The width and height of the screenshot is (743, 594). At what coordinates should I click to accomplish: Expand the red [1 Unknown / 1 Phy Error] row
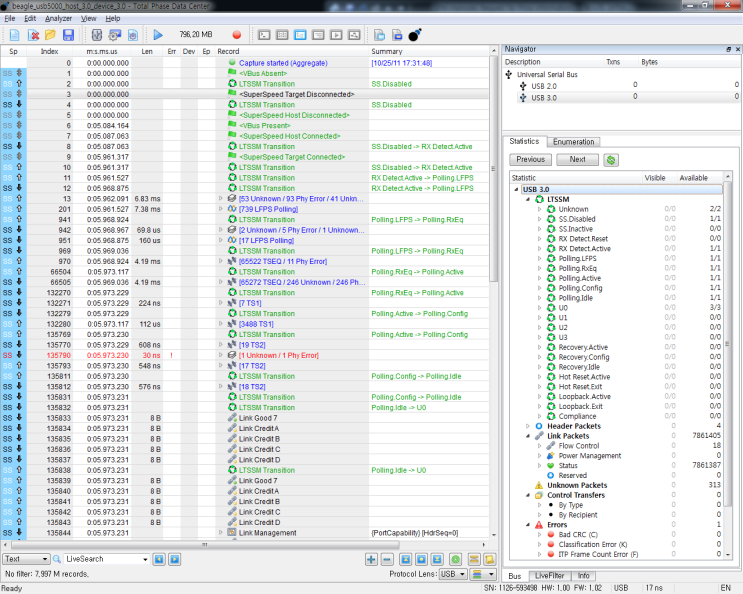pos(220,355)
